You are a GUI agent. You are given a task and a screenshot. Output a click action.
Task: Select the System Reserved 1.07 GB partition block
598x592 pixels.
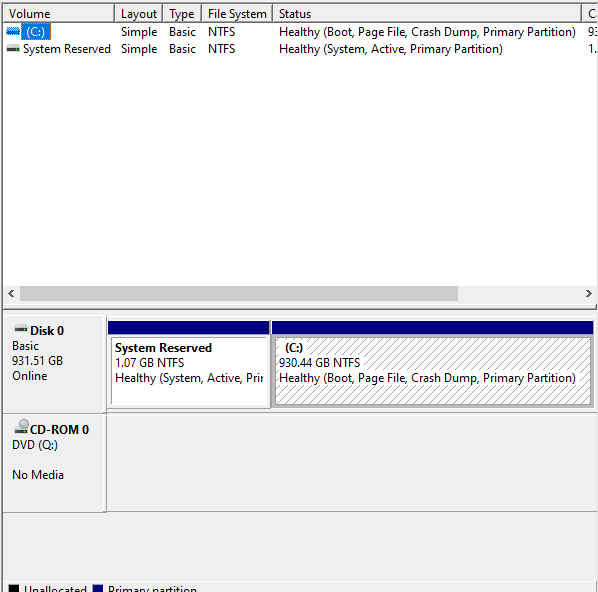(x=189, y=364)
